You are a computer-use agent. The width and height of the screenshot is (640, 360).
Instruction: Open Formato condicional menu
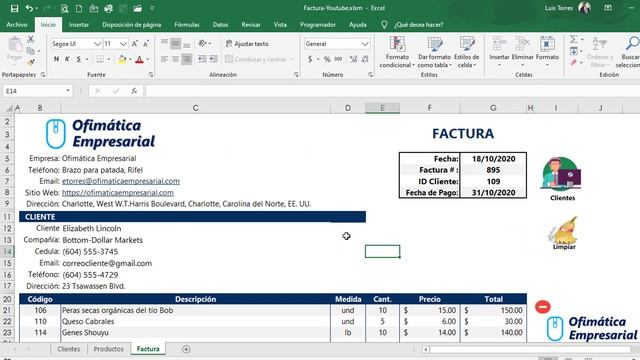(x=397, y=52)
